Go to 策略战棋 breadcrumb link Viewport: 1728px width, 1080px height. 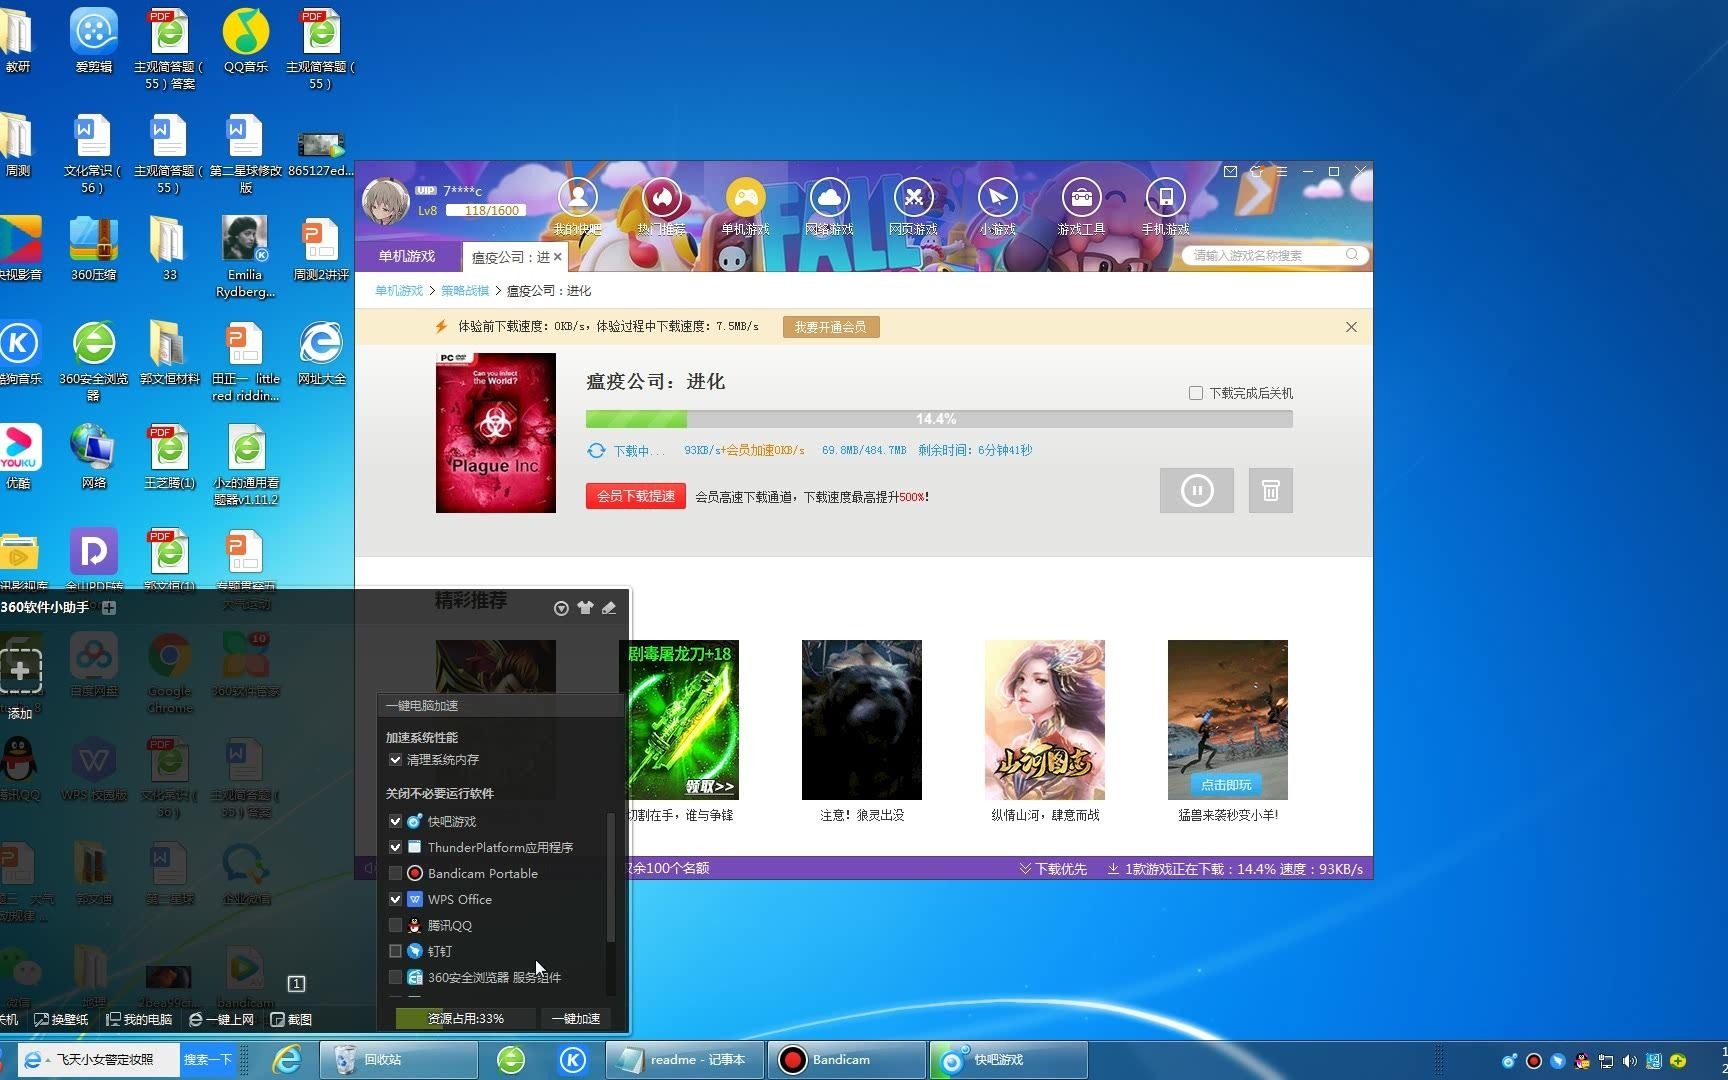(465, 291)
